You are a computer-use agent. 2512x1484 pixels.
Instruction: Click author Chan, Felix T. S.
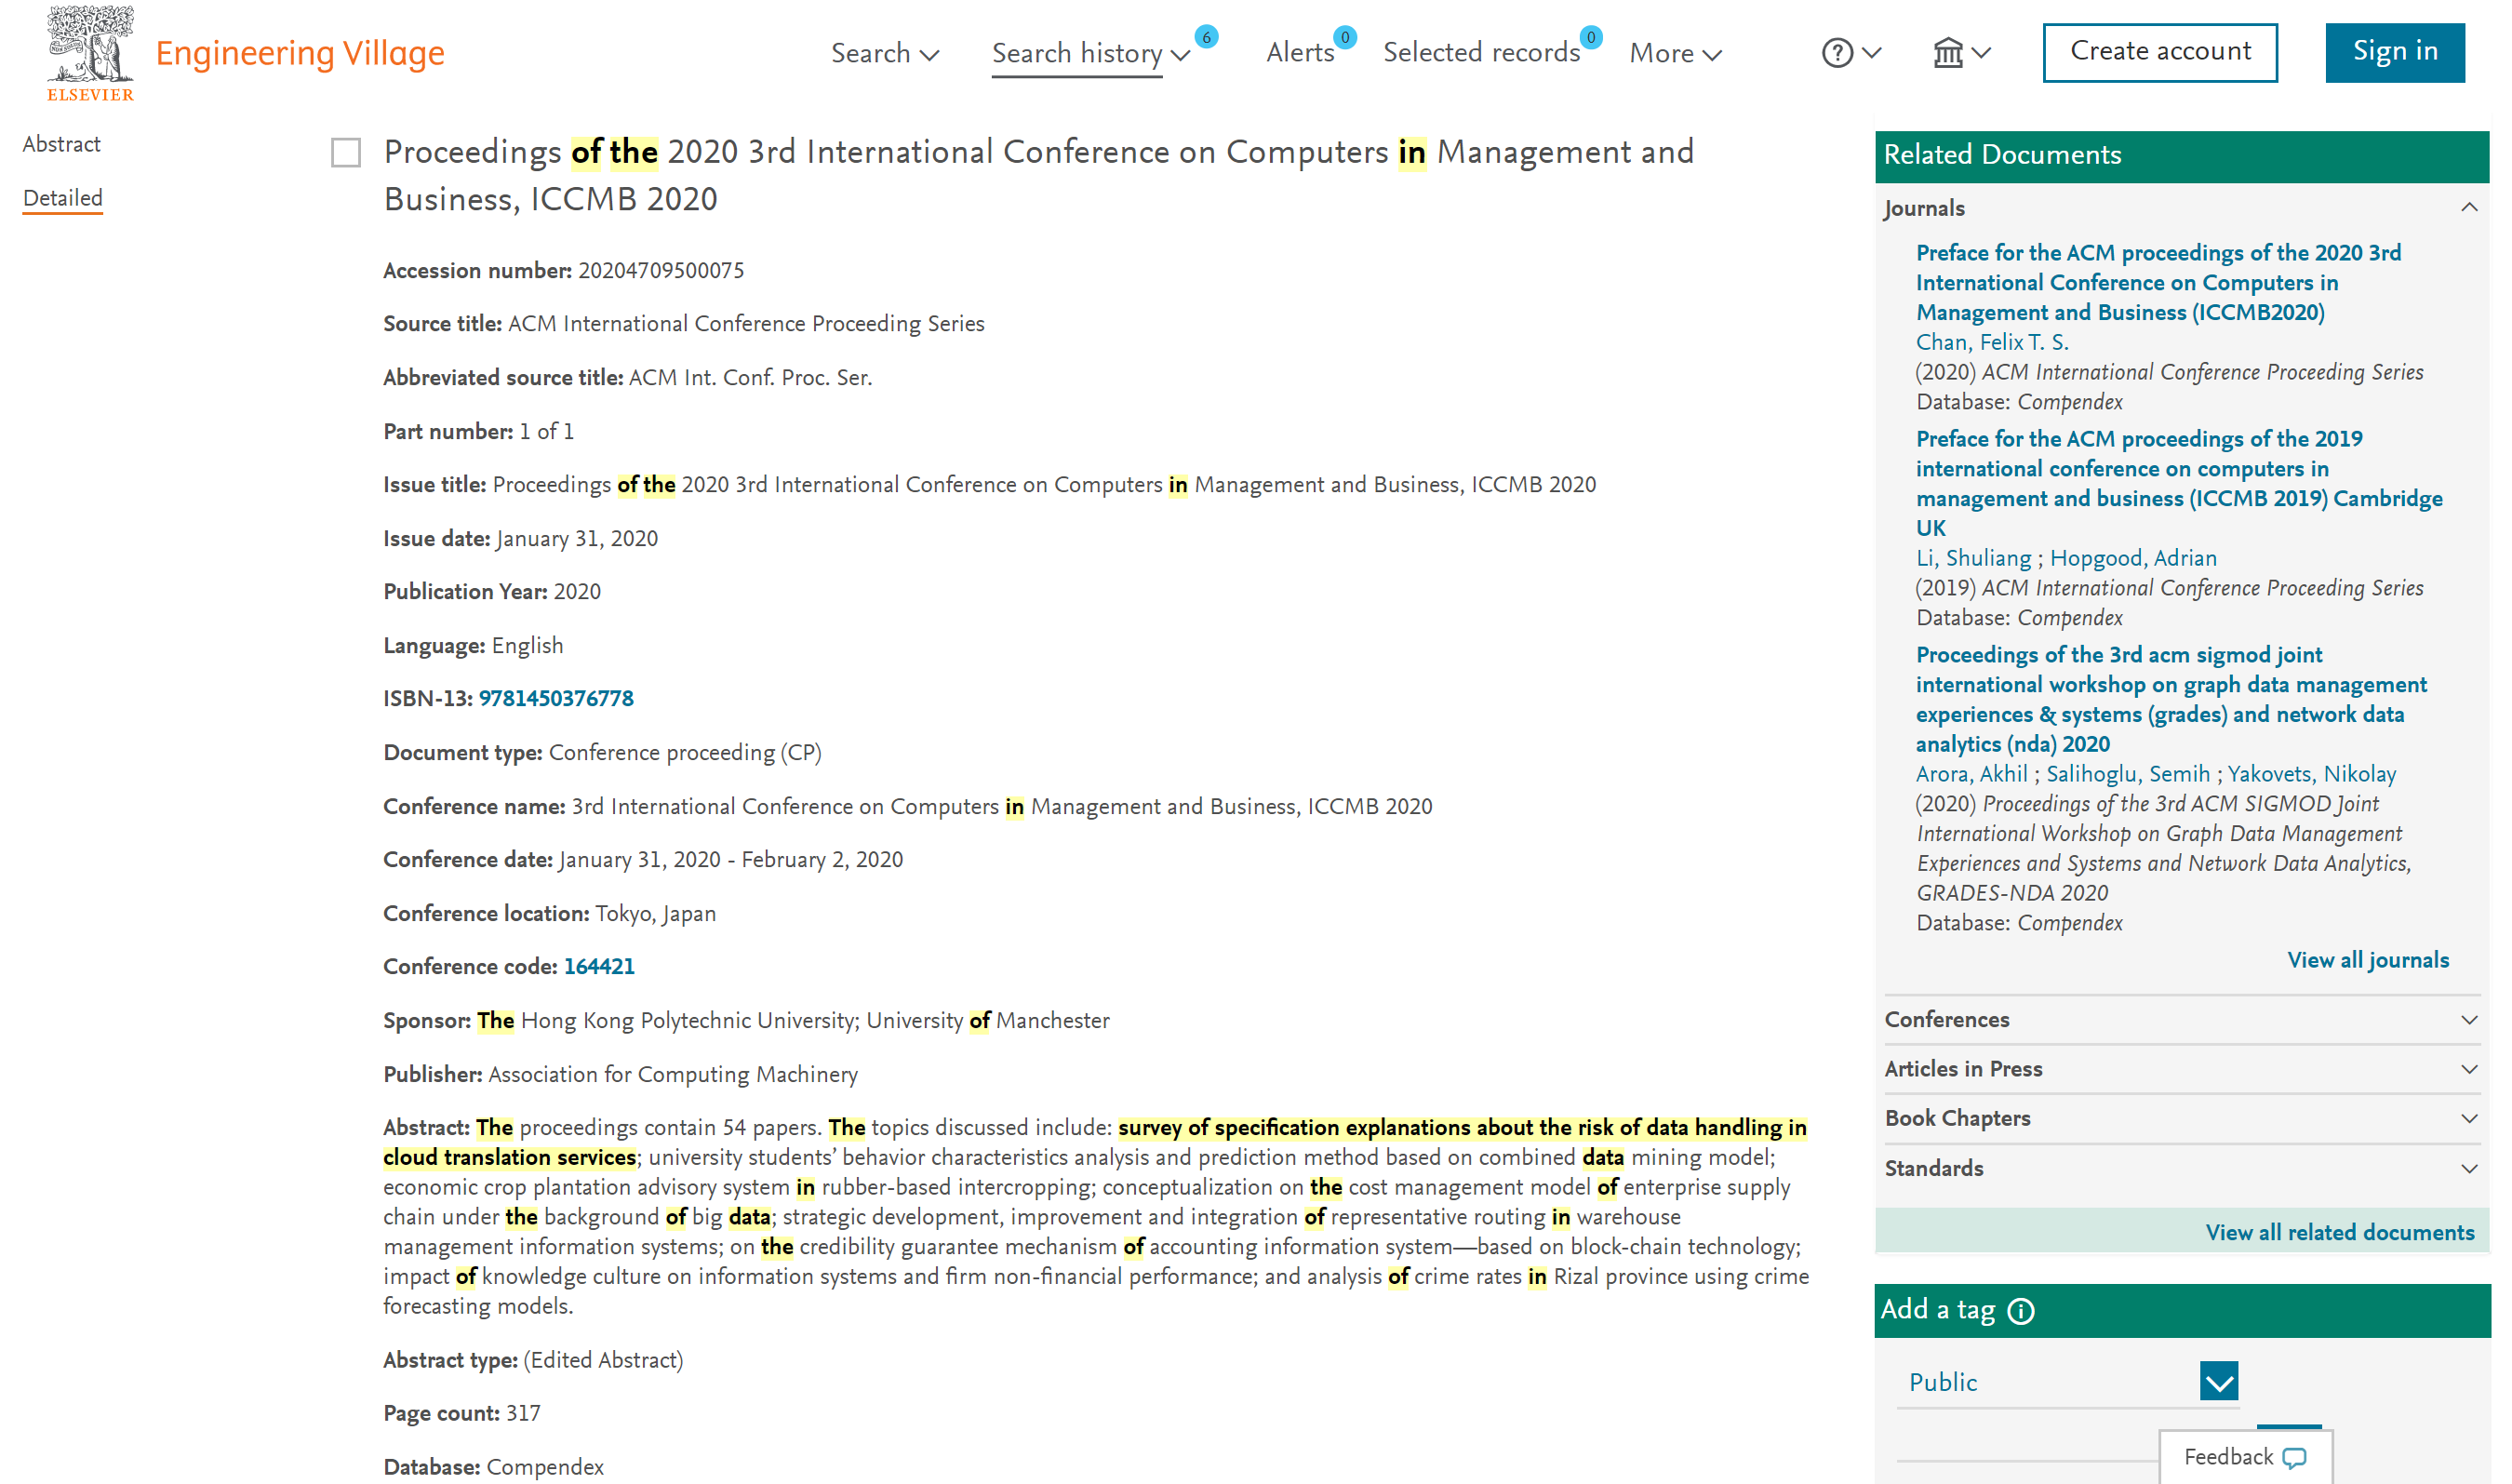[x=1992, y=343]
